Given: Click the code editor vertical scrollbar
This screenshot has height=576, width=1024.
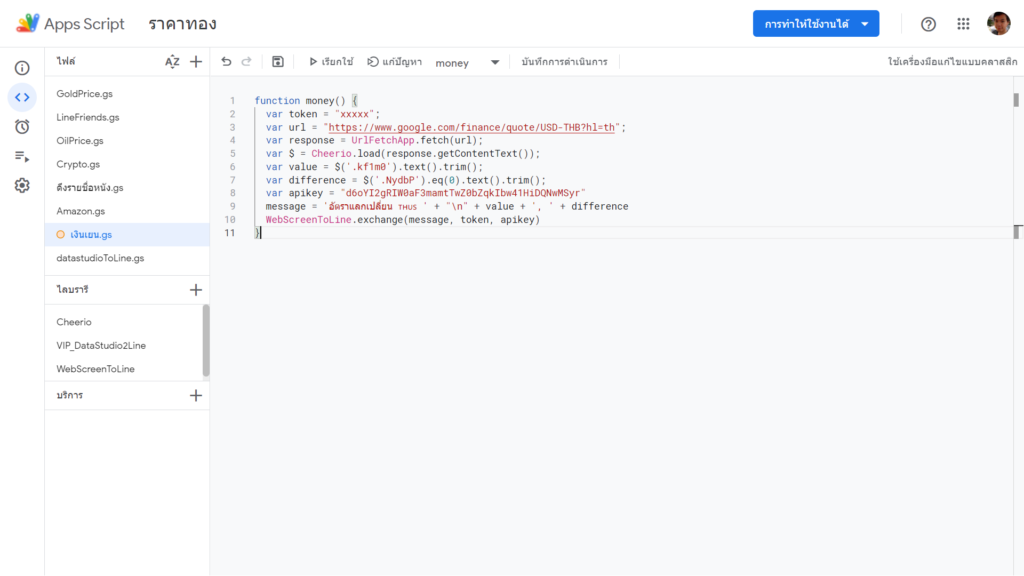Looking at the screenshot, I should [x=1016, y=99].
